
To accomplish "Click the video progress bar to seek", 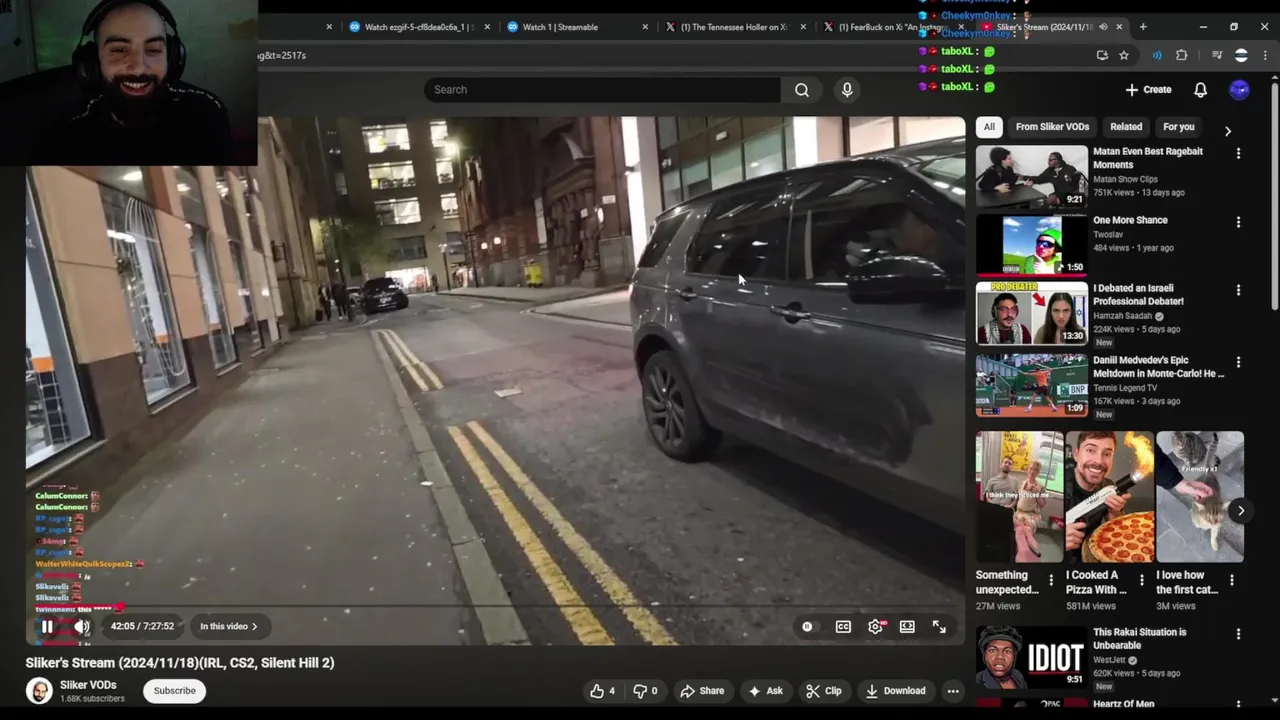I will 496,606.
